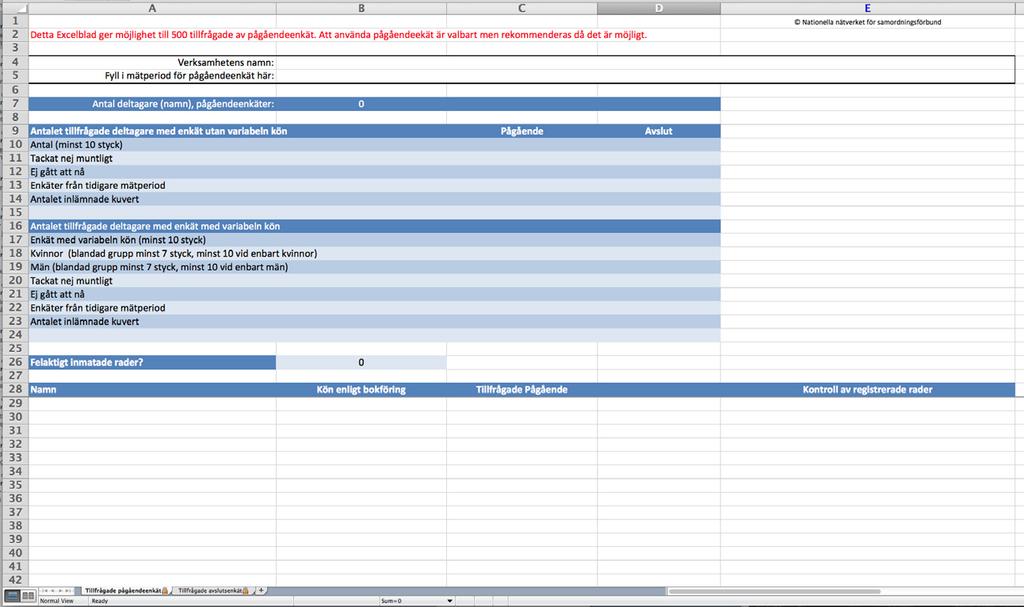Viewport: 1024px width, 607px height.
Task: Click the 'Avslut' header in row 9
Action: click(x=658, y=131)
